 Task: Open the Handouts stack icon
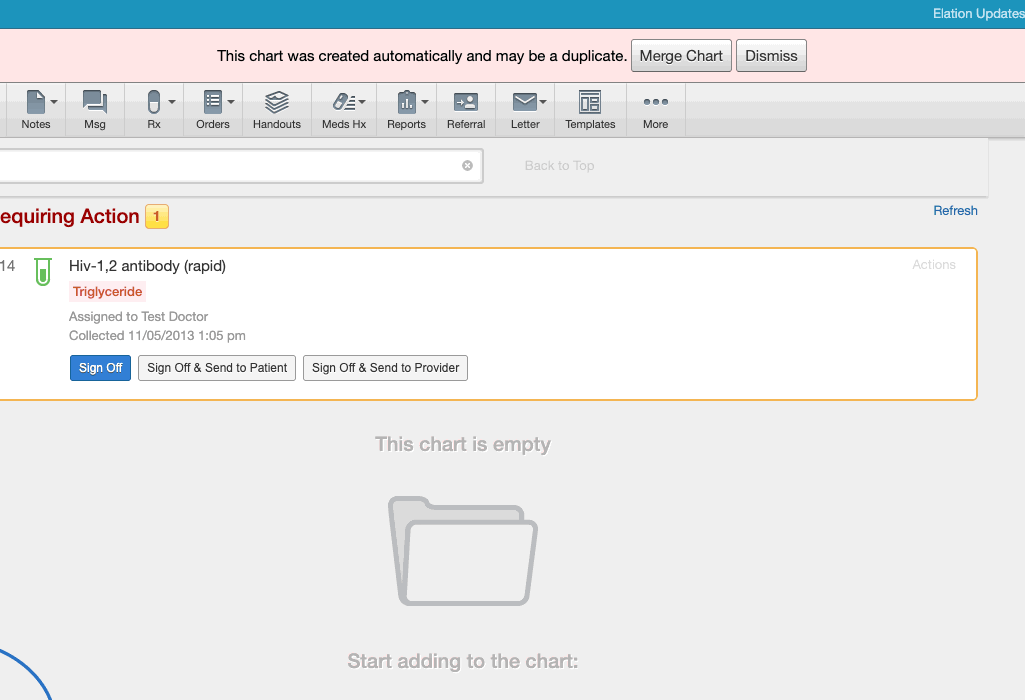pos(277,102)
